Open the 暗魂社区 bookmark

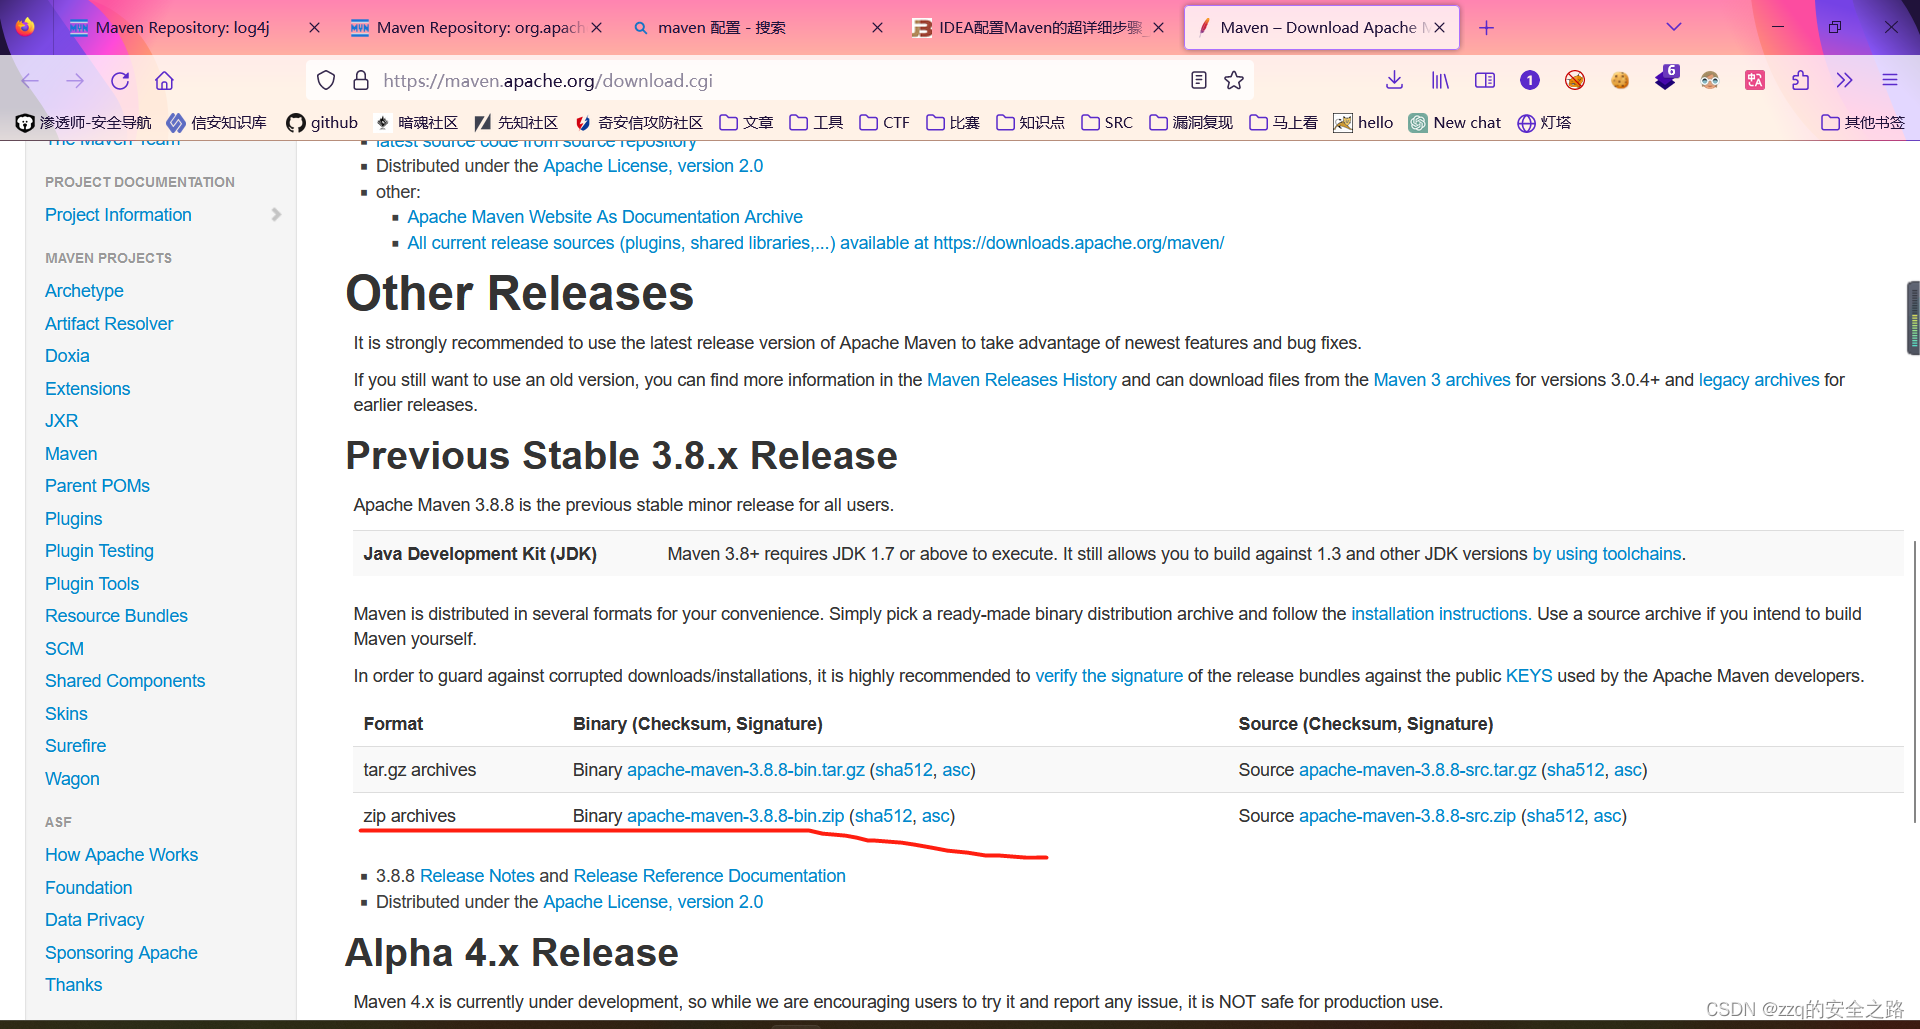416,123
